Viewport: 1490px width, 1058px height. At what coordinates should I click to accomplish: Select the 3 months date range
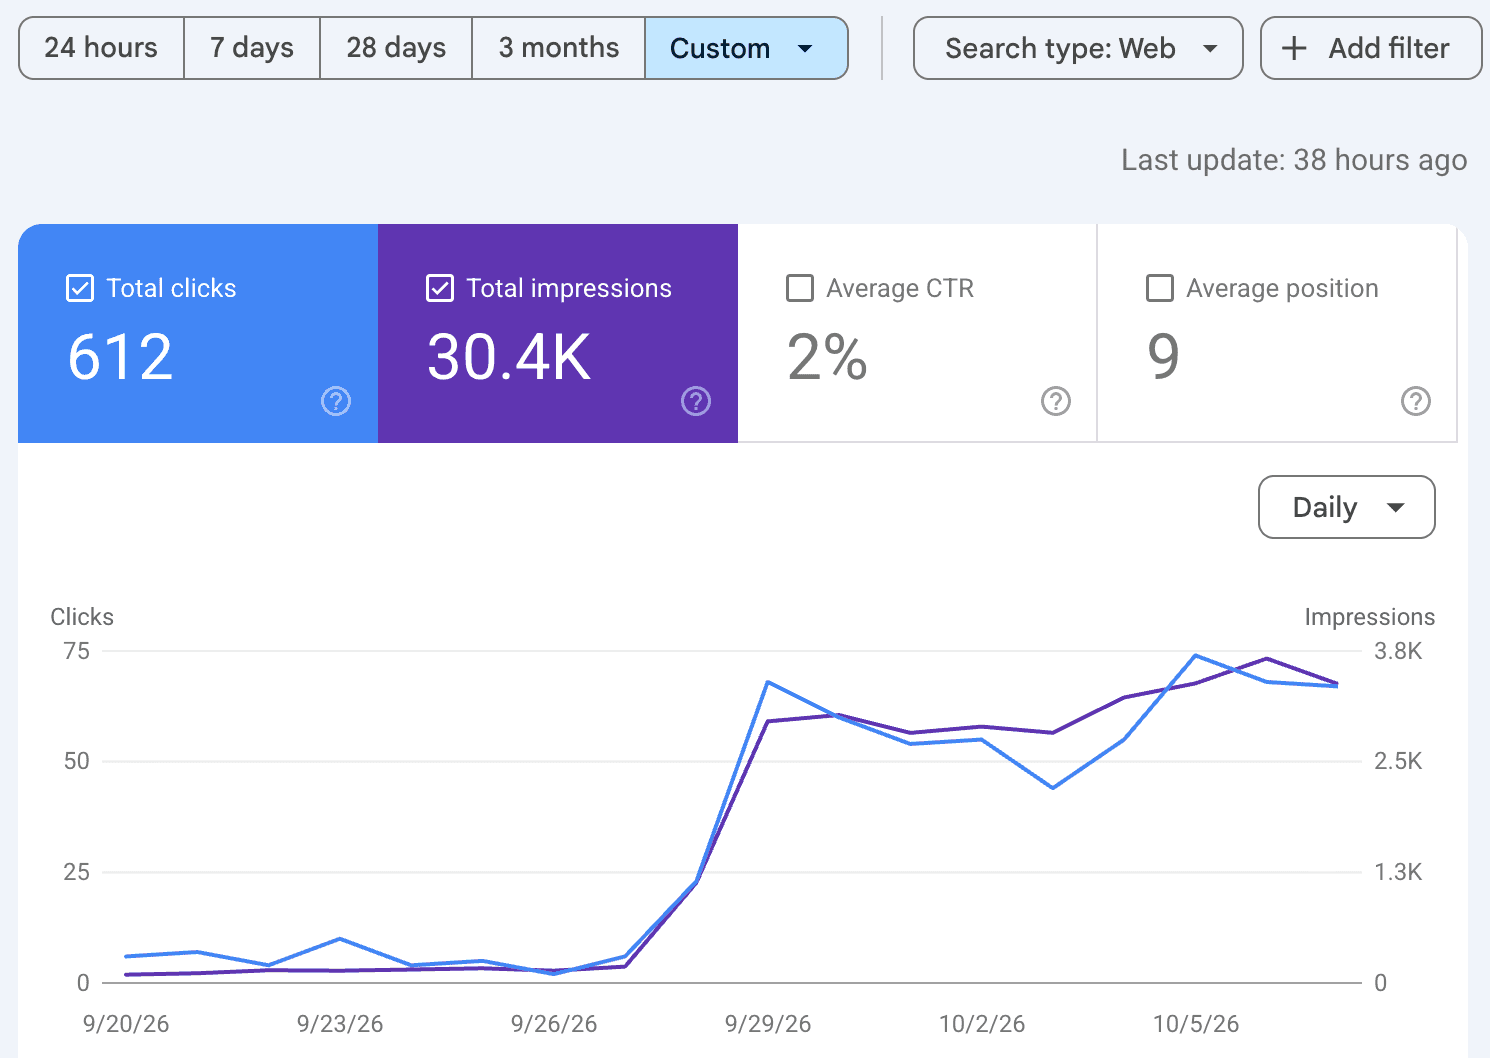559,48
